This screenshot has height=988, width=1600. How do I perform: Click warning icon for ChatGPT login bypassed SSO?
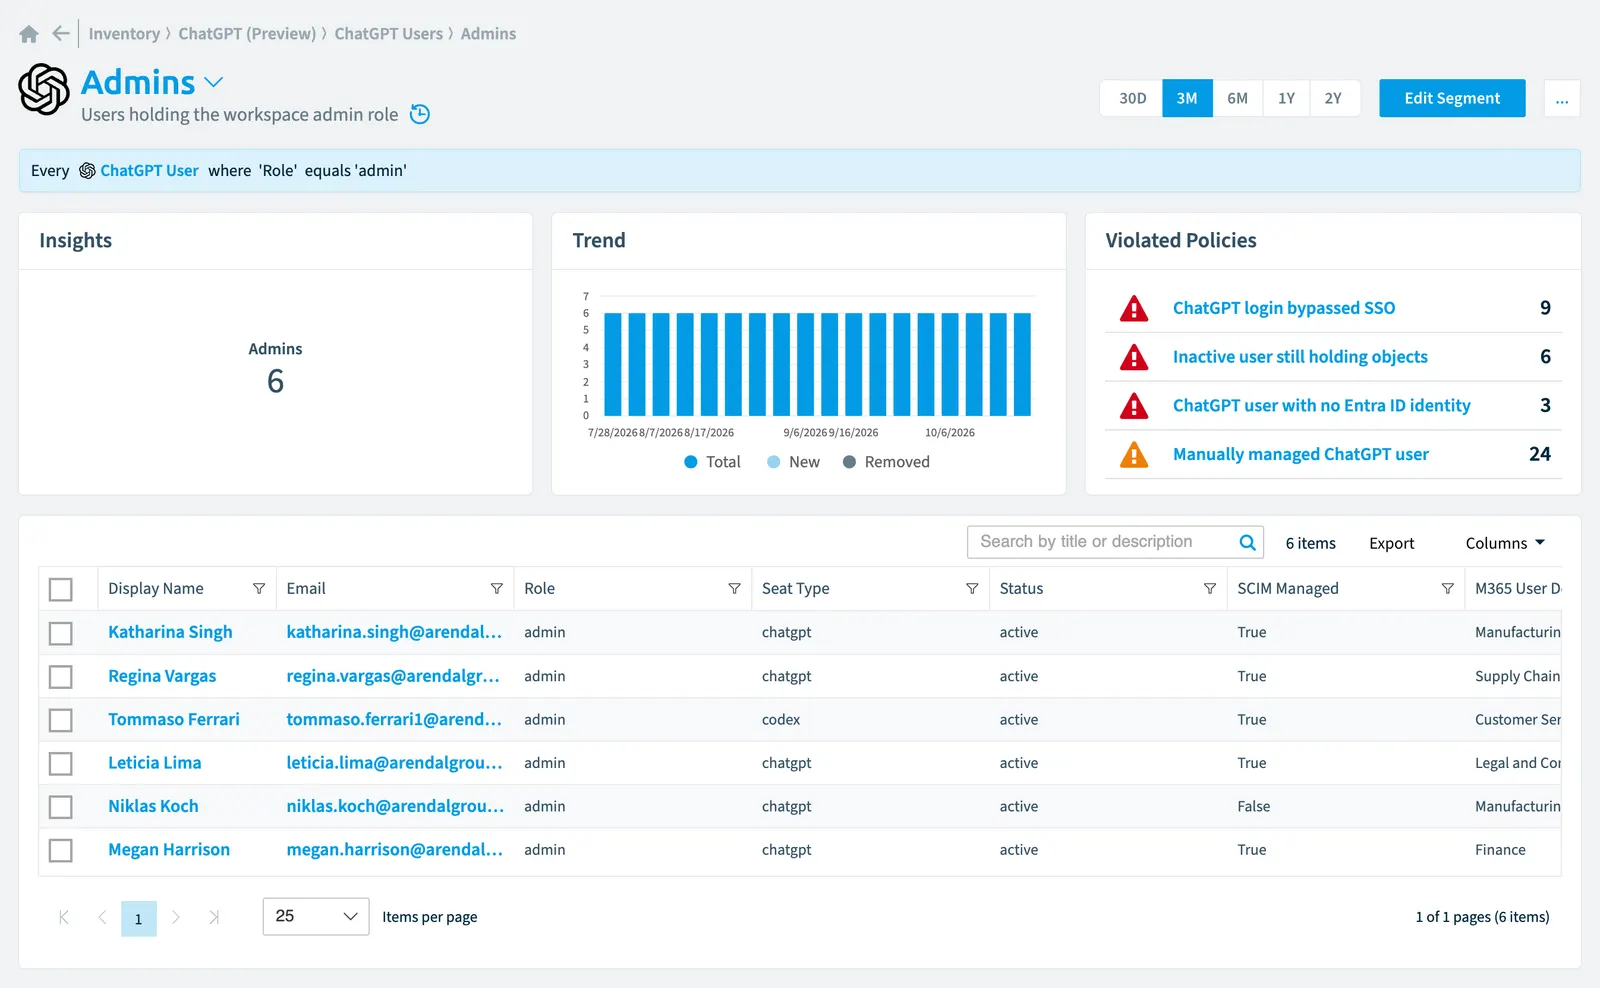tap(1134, 308)
